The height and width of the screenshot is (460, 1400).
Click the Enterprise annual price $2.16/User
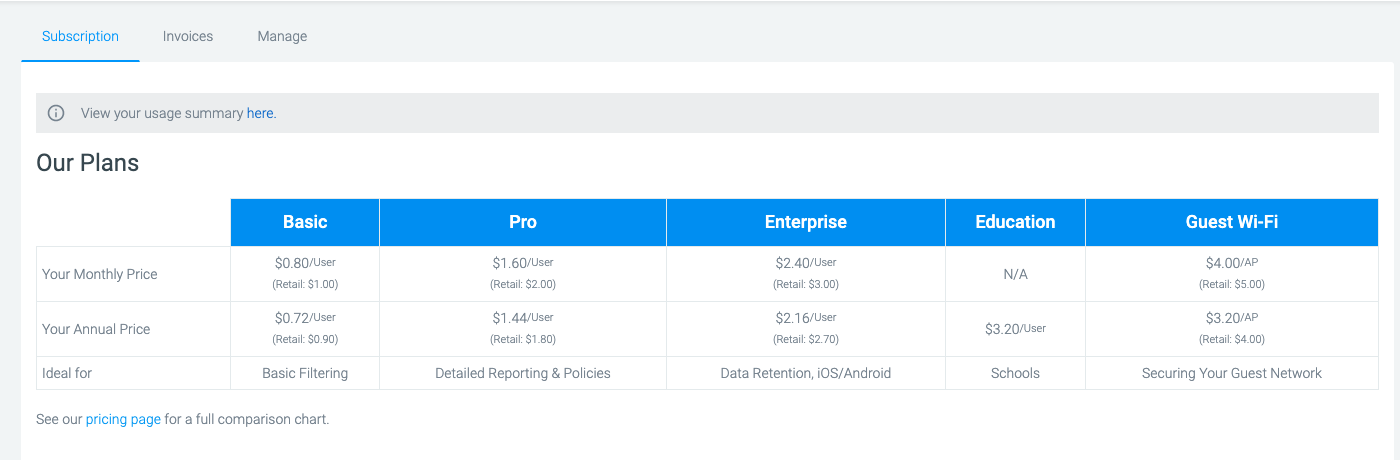(806, 318)
